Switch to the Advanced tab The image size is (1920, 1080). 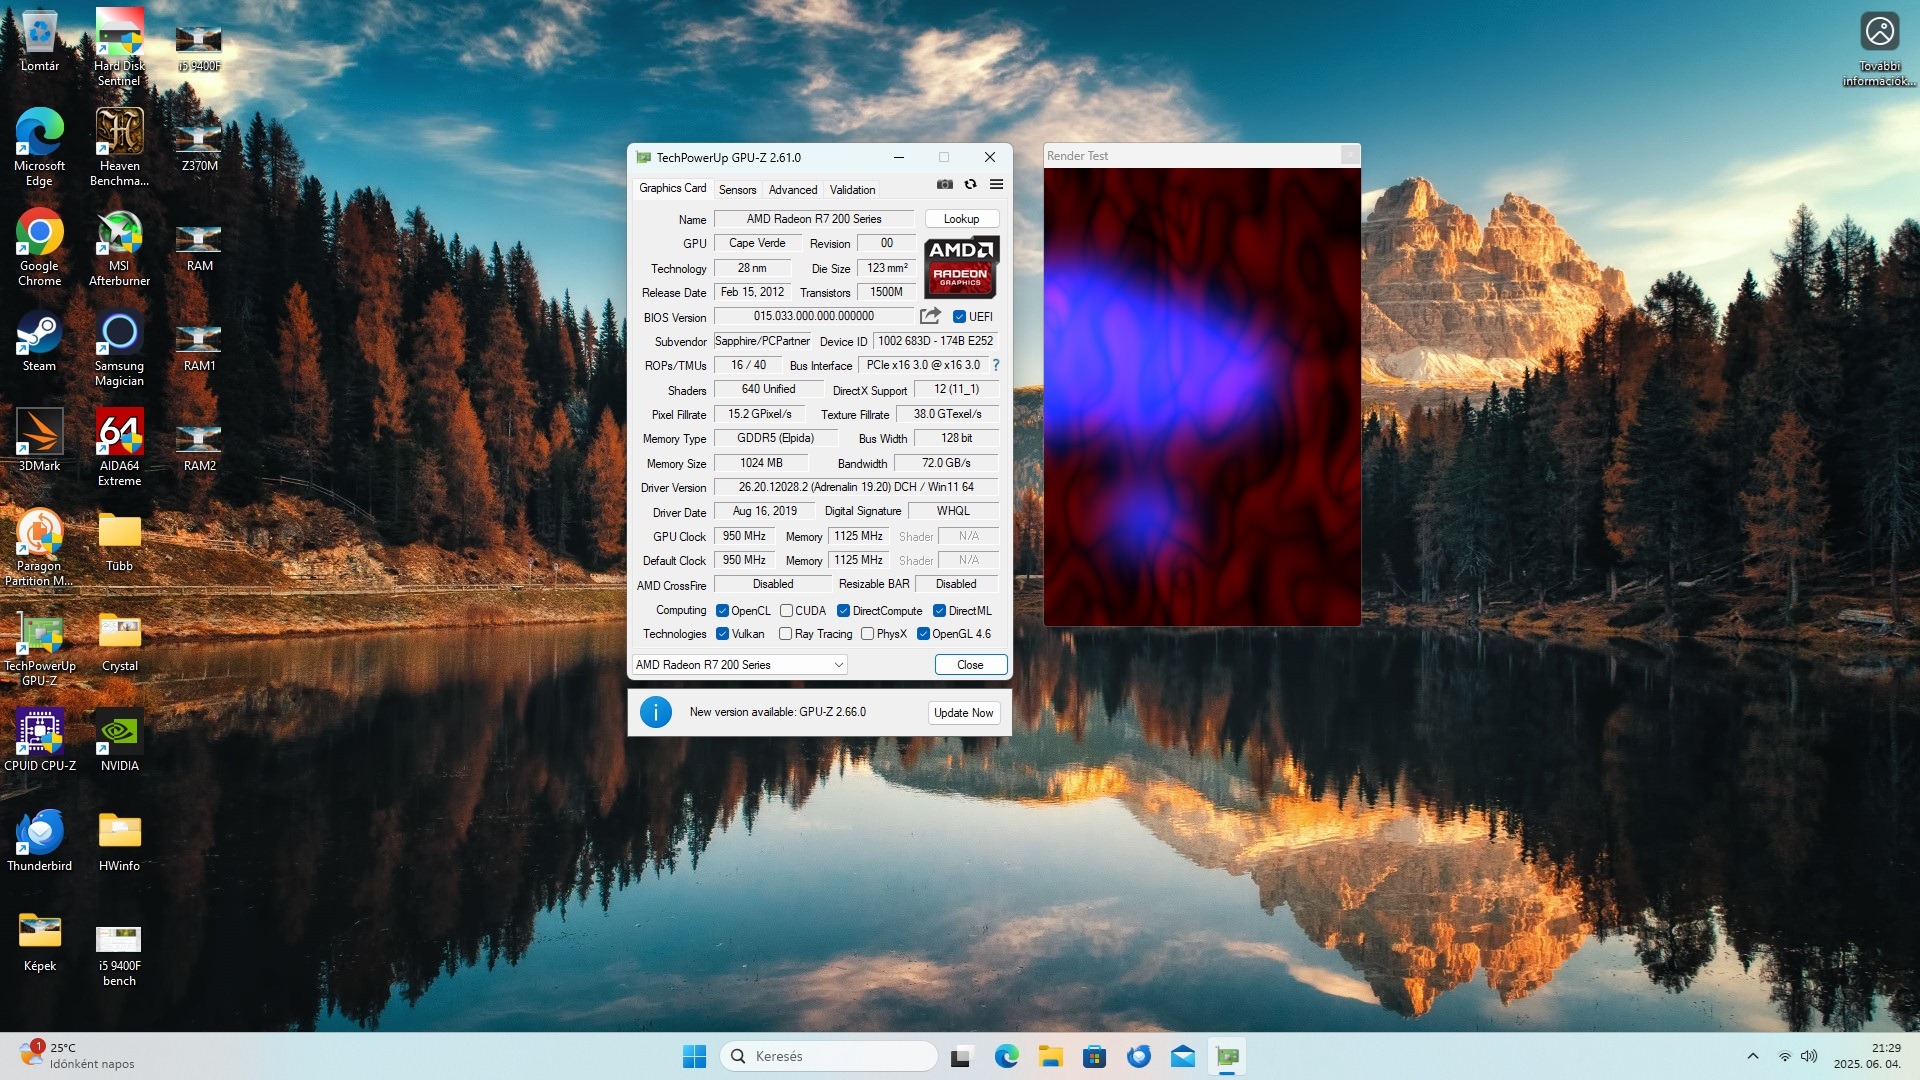coord(793,189)
